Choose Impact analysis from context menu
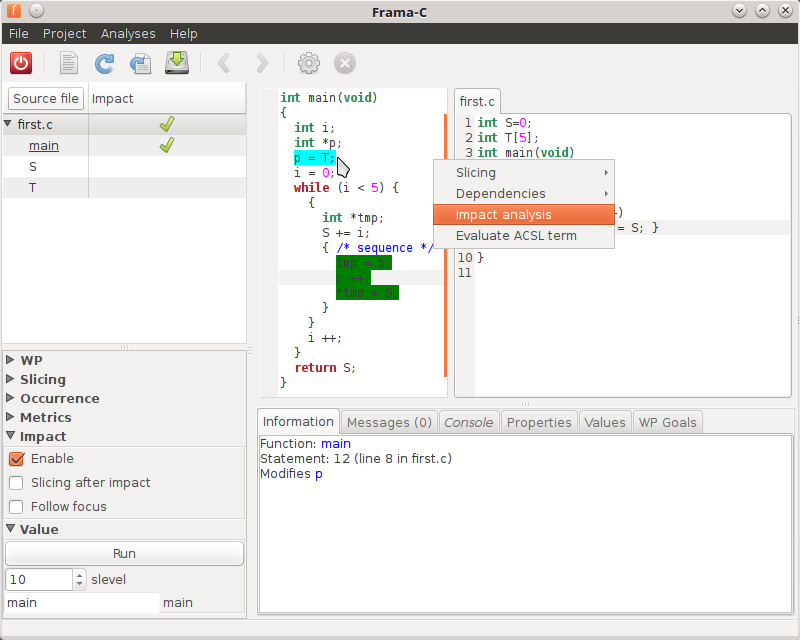The height and width of the screenshot is (640, 800). (x=523, y=214)
